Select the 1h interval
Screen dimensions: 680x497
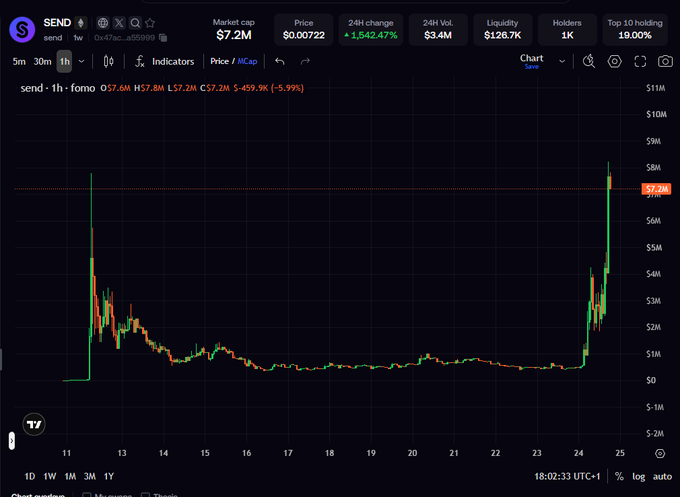[65, 61]
